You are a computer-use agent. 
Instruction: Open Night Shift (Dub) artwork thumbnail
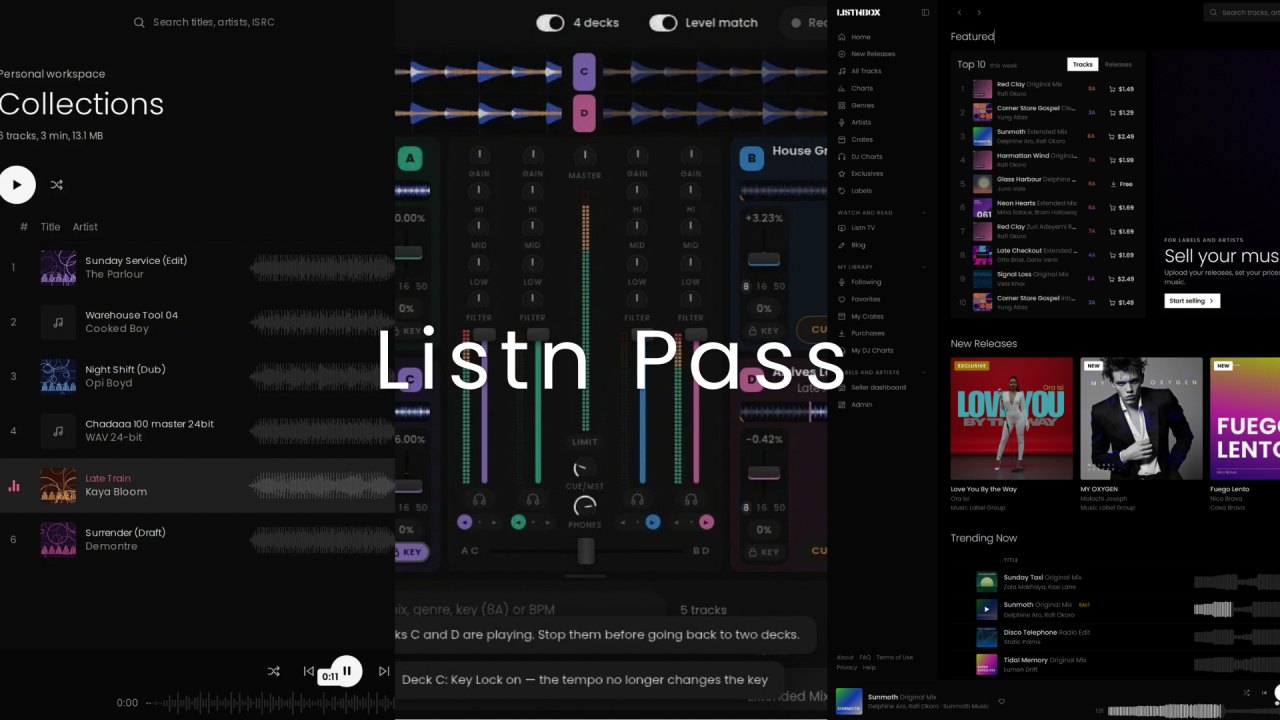click(58, 376)
